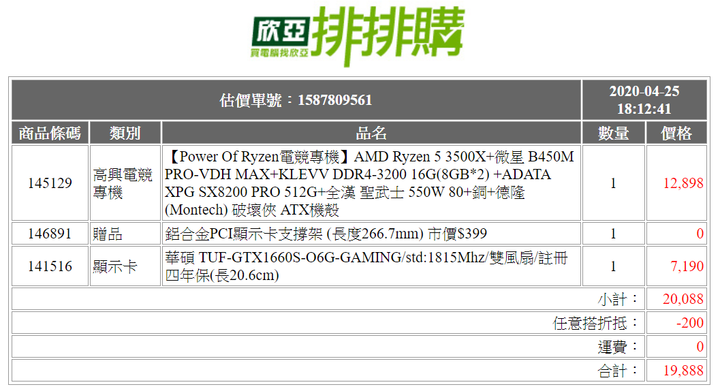Click the 數量 column header
This screenshot has height=389, width=720.
pyautogui.click(x=613, y=133)
